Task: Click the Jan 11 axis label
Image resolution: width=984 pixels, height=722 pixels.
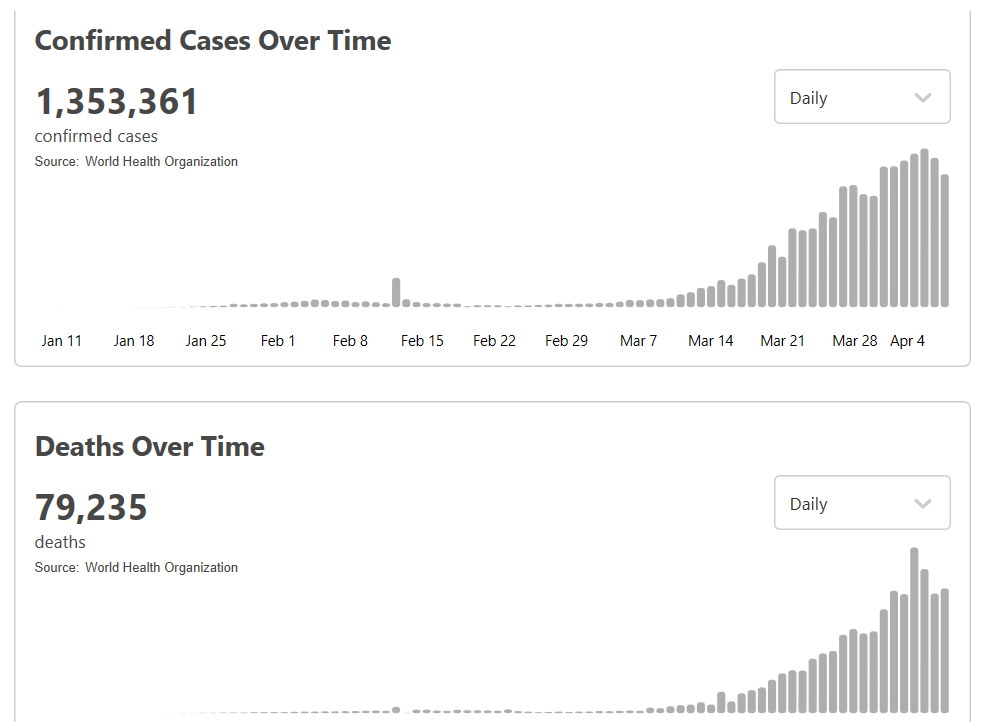Action: click(x=62, y=341)
